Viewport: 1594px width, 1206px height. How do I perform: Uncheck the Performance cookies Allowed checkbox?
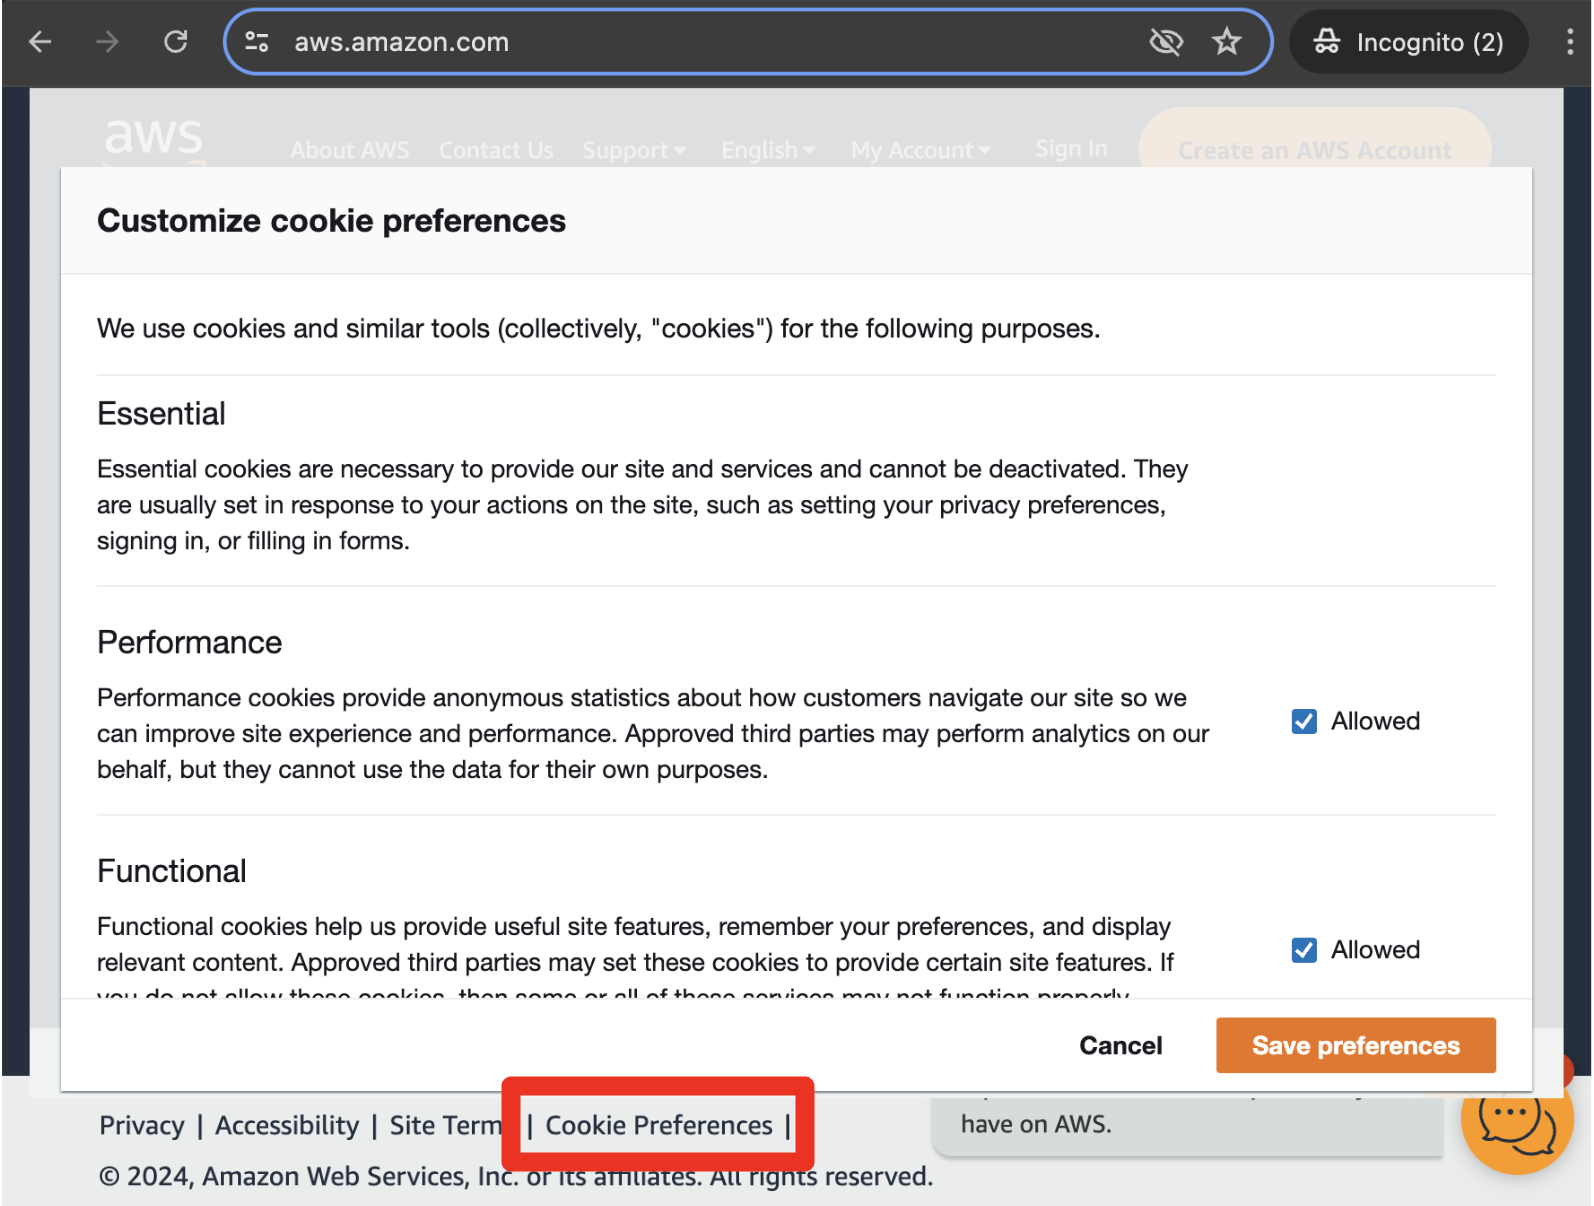coord(1304,721)
